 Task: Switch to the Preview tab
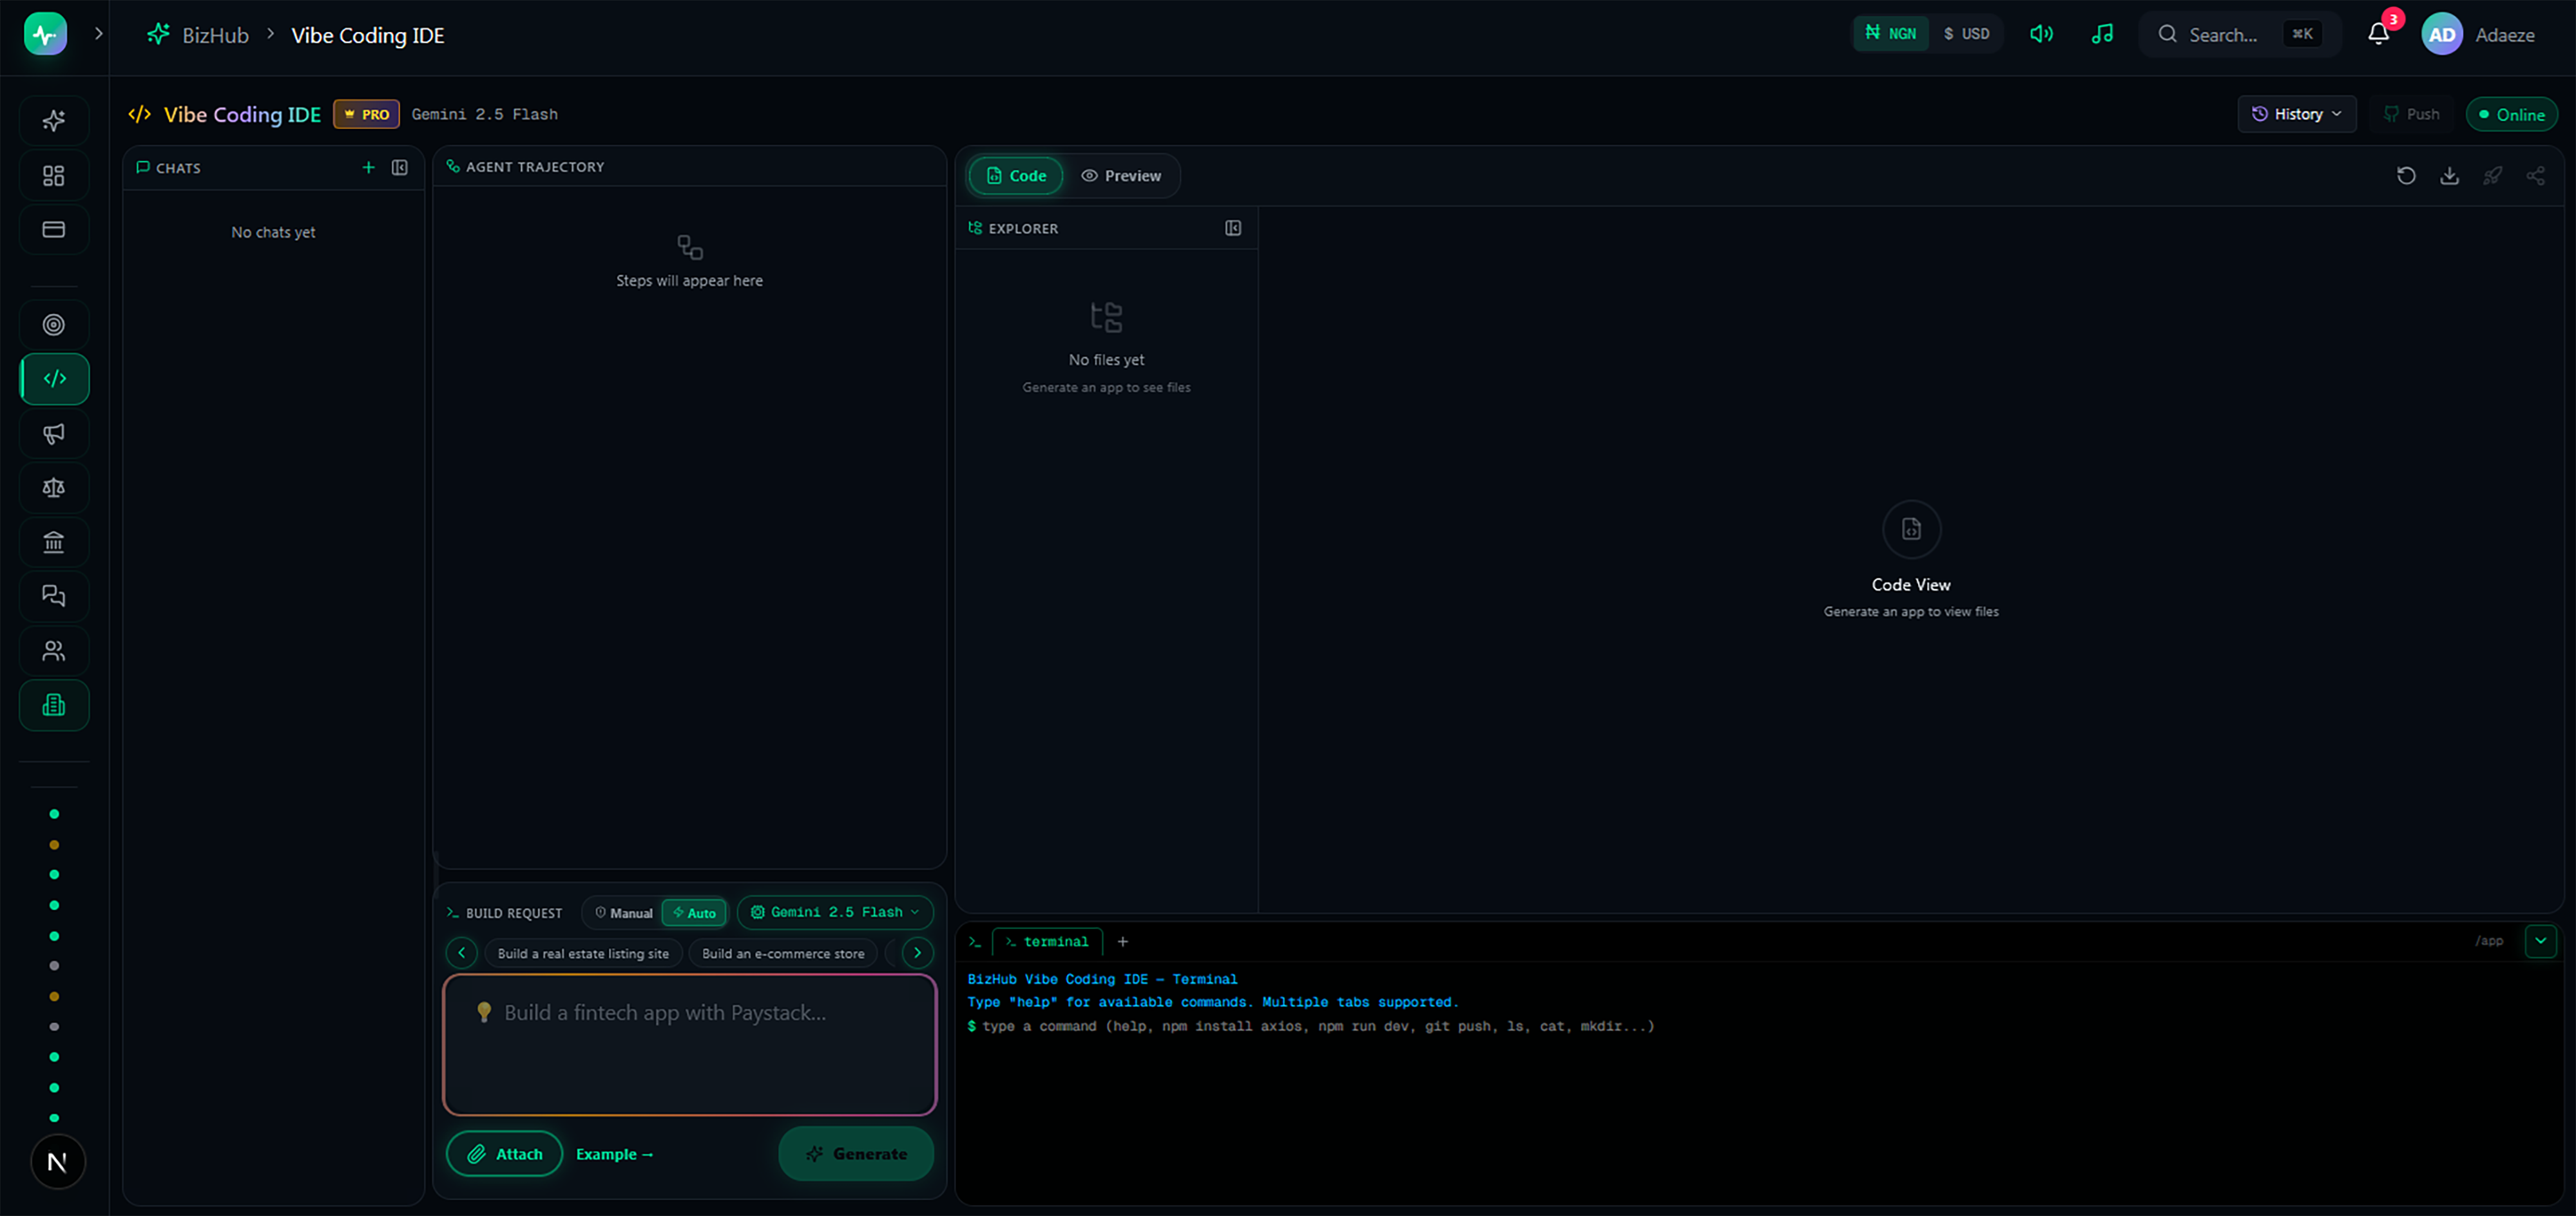point(1121,176)
